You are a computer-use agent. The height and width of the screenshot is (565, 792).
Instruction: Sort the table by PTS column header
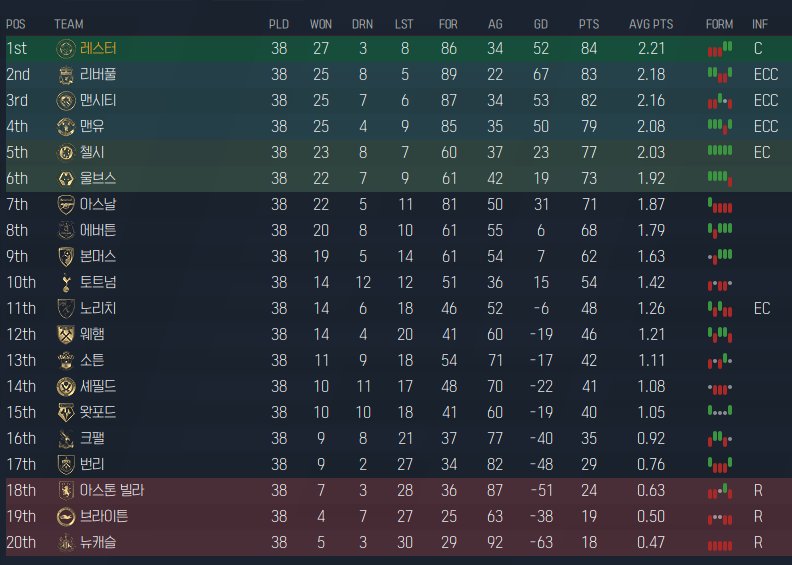click(589, 23)
